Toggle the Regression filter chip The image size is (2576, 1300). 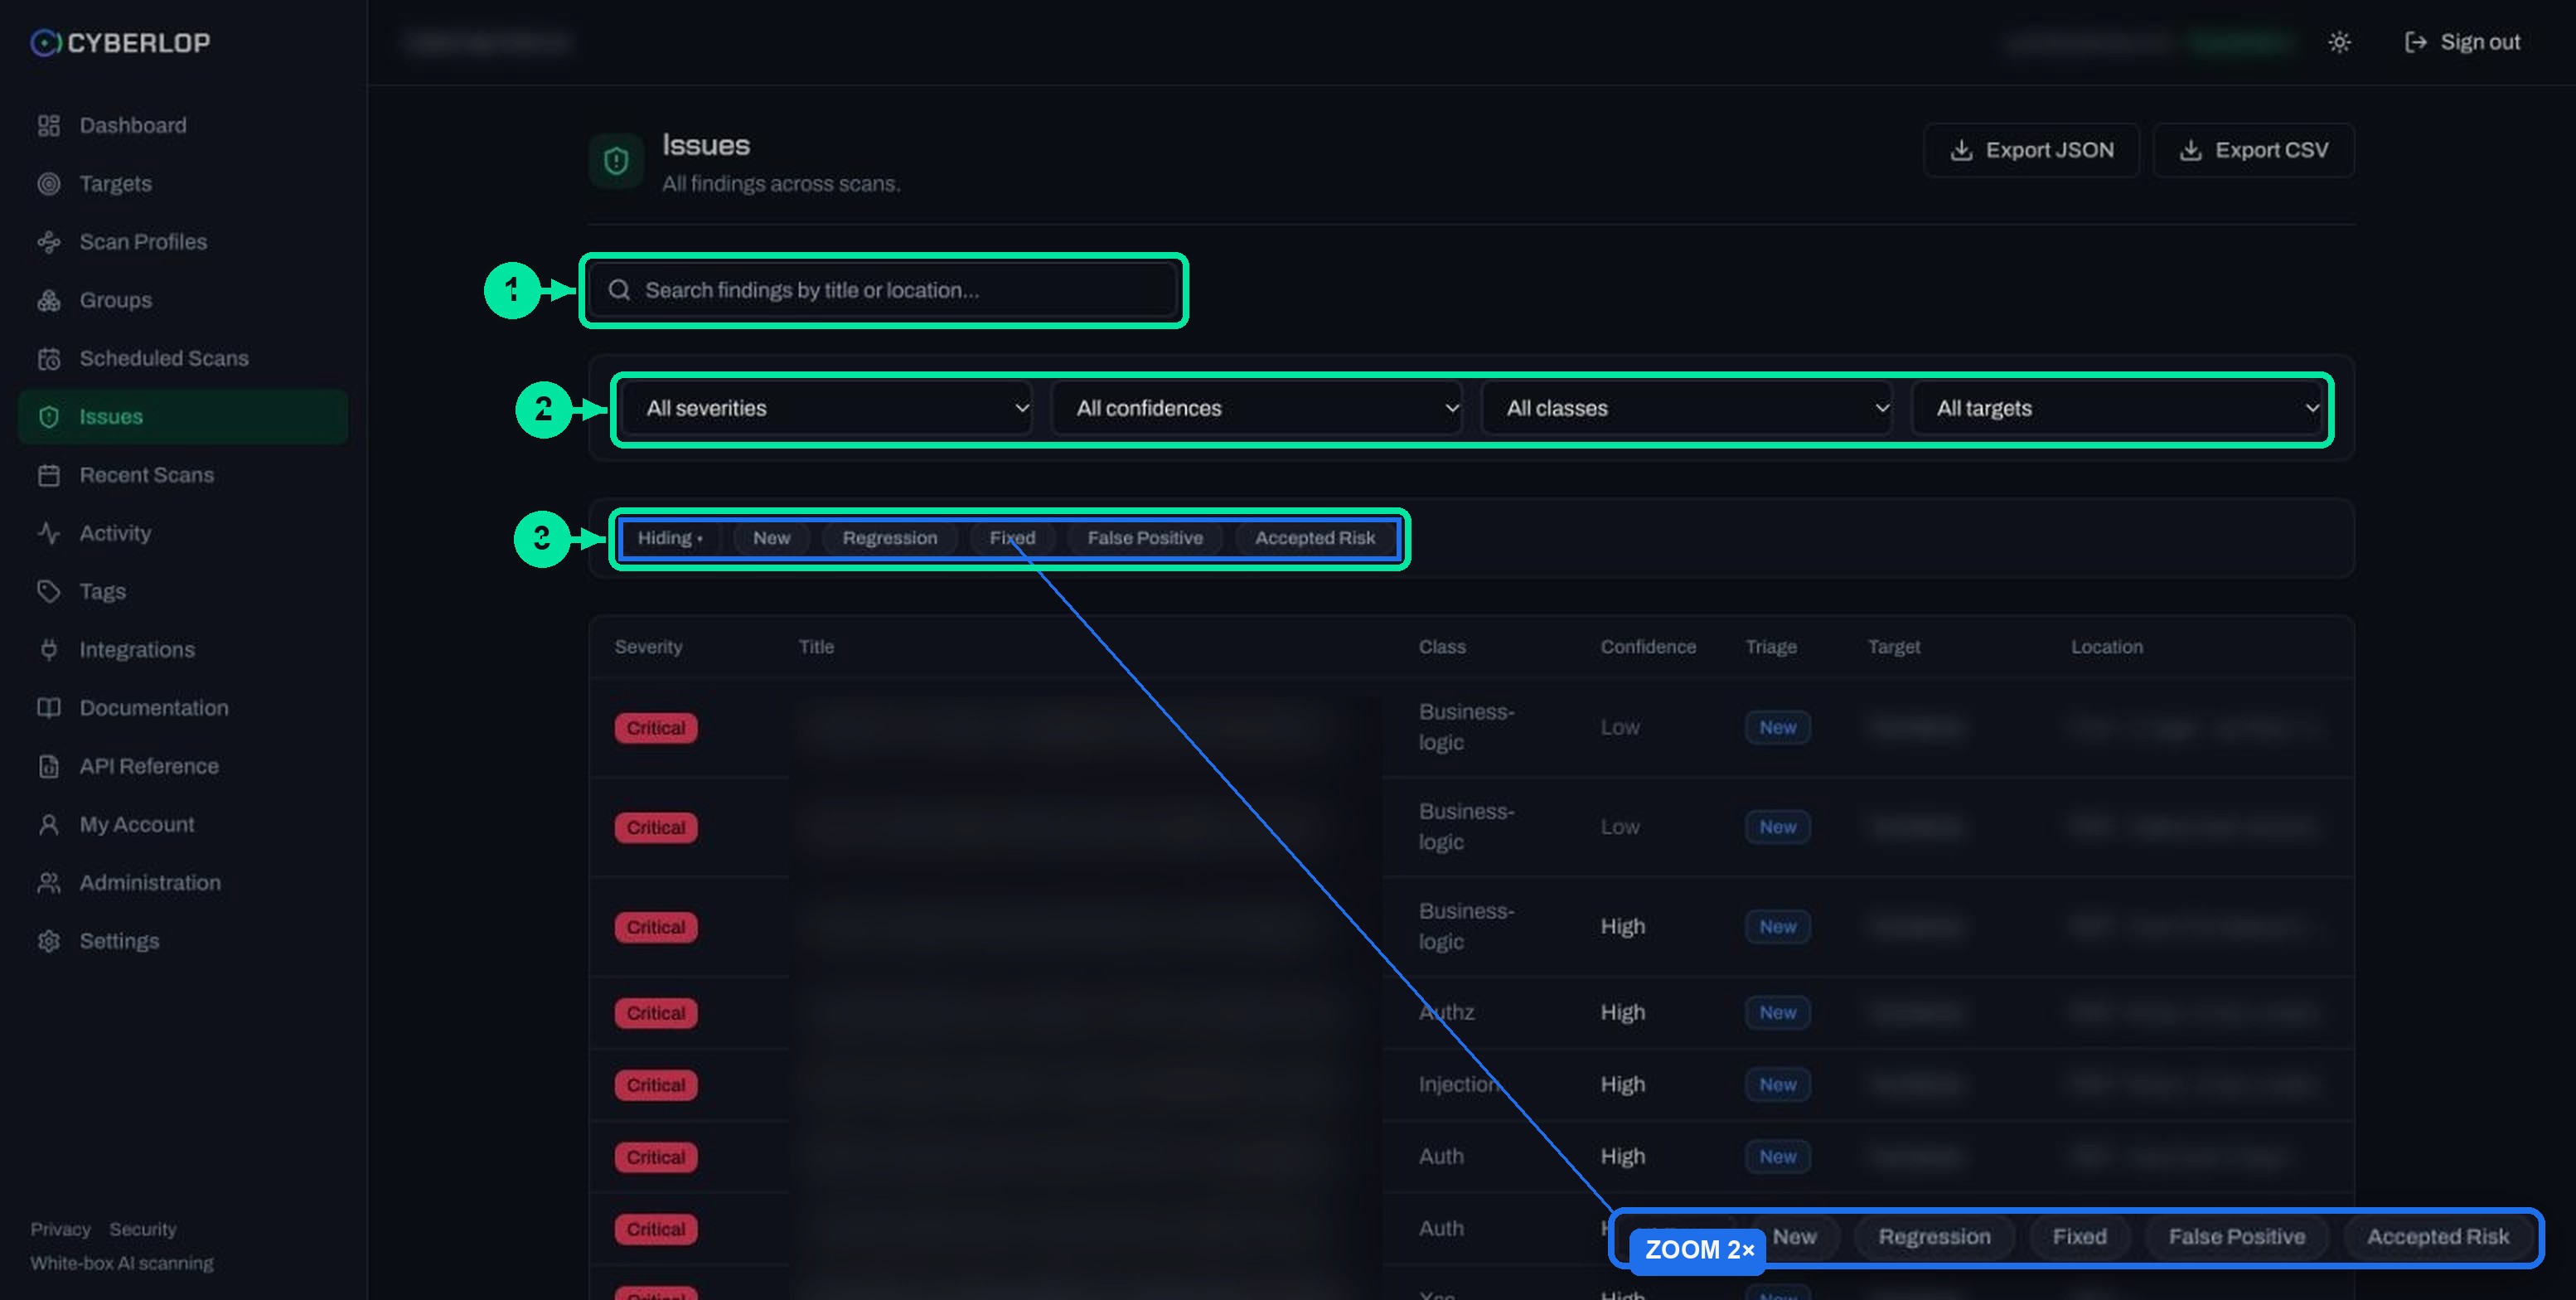click(889, 538)
